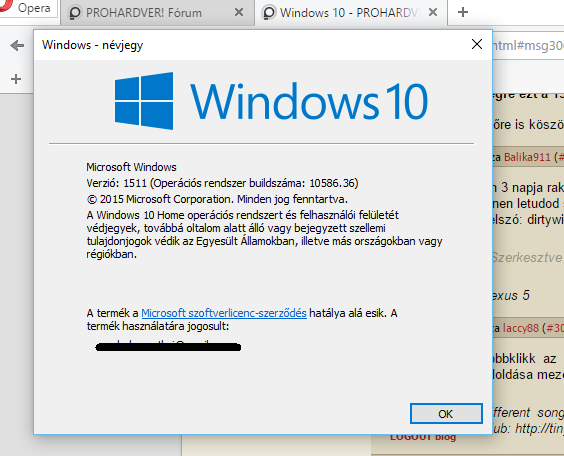Select the 'Microsoft Windows' text line

pyautogui.click(x=131, y=167)
